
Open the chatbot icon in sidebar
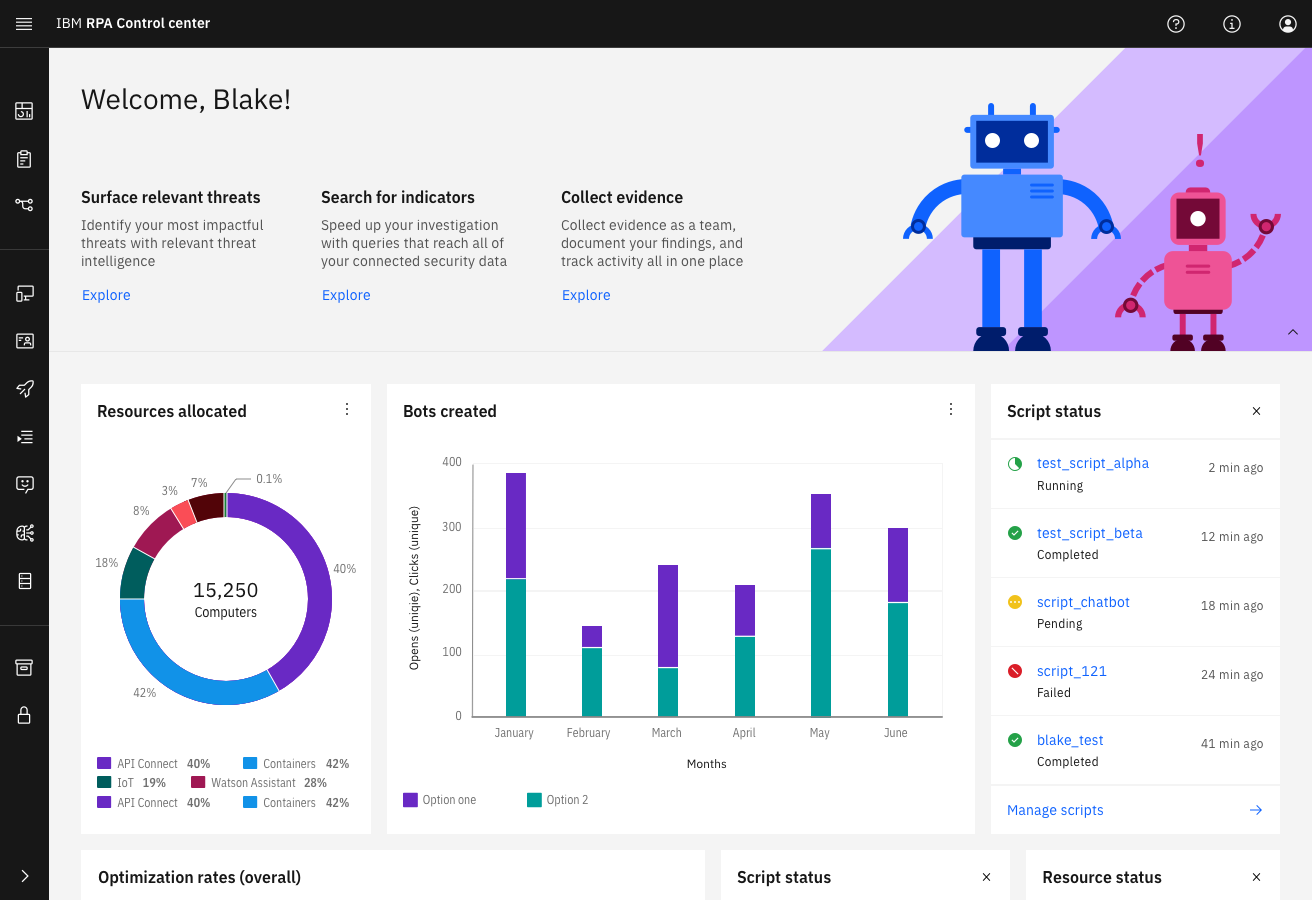(x=24, y=485)
